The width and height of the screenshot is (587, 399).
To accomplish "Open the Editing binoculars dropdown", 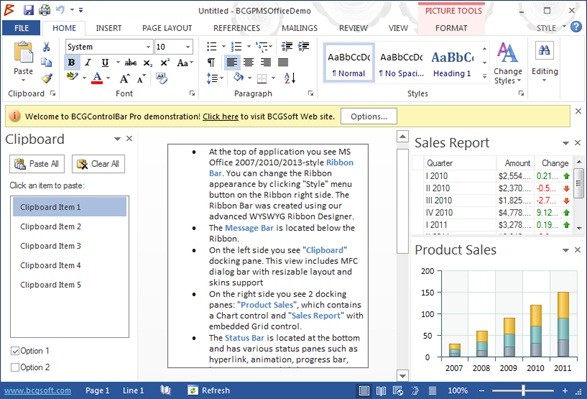I will 545,63.
